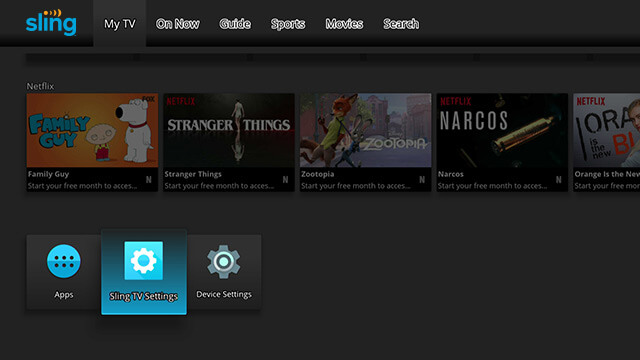Open the Search tab
Viewport: 640px width, 360px height.
pyautogui.click(x=401, y=24)
